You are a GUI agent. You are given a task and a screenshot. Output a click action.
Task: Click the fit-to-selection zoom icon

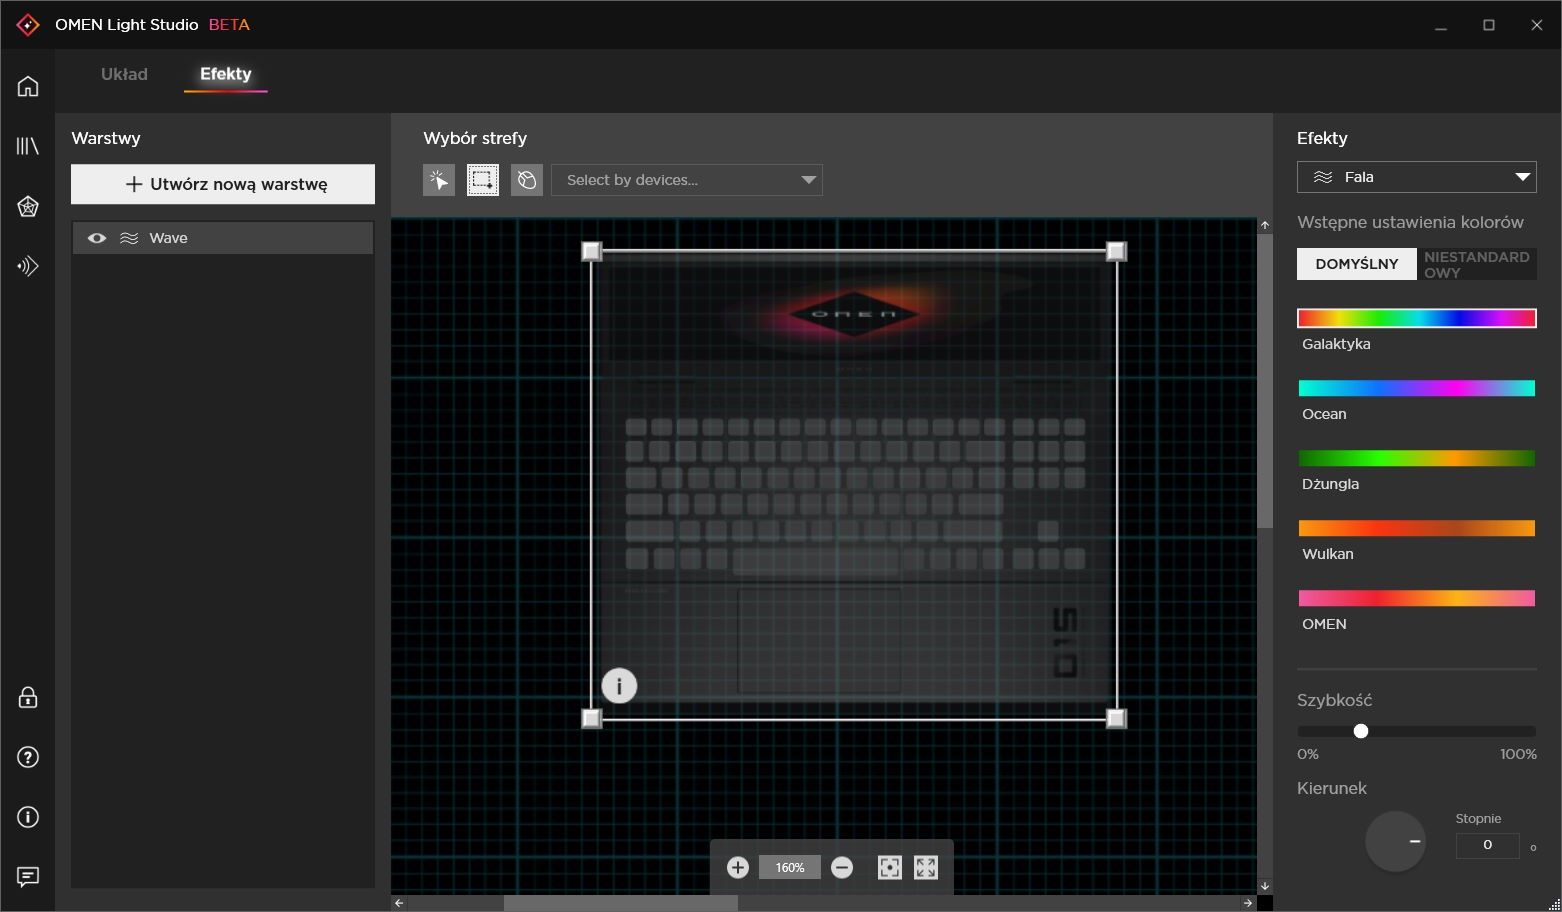[889, 868]
